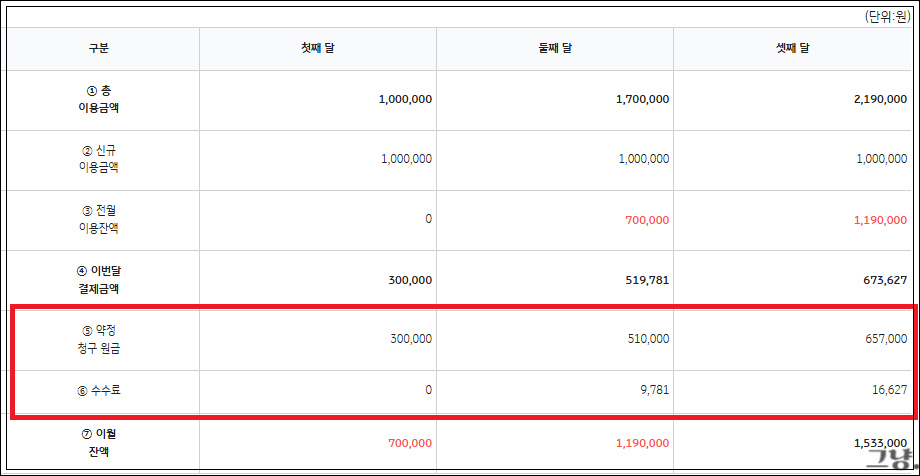Select the ⑥ 수수료 row label
Image resolution: width=920 pixels, height=476 pixels.
coord(100,390)
